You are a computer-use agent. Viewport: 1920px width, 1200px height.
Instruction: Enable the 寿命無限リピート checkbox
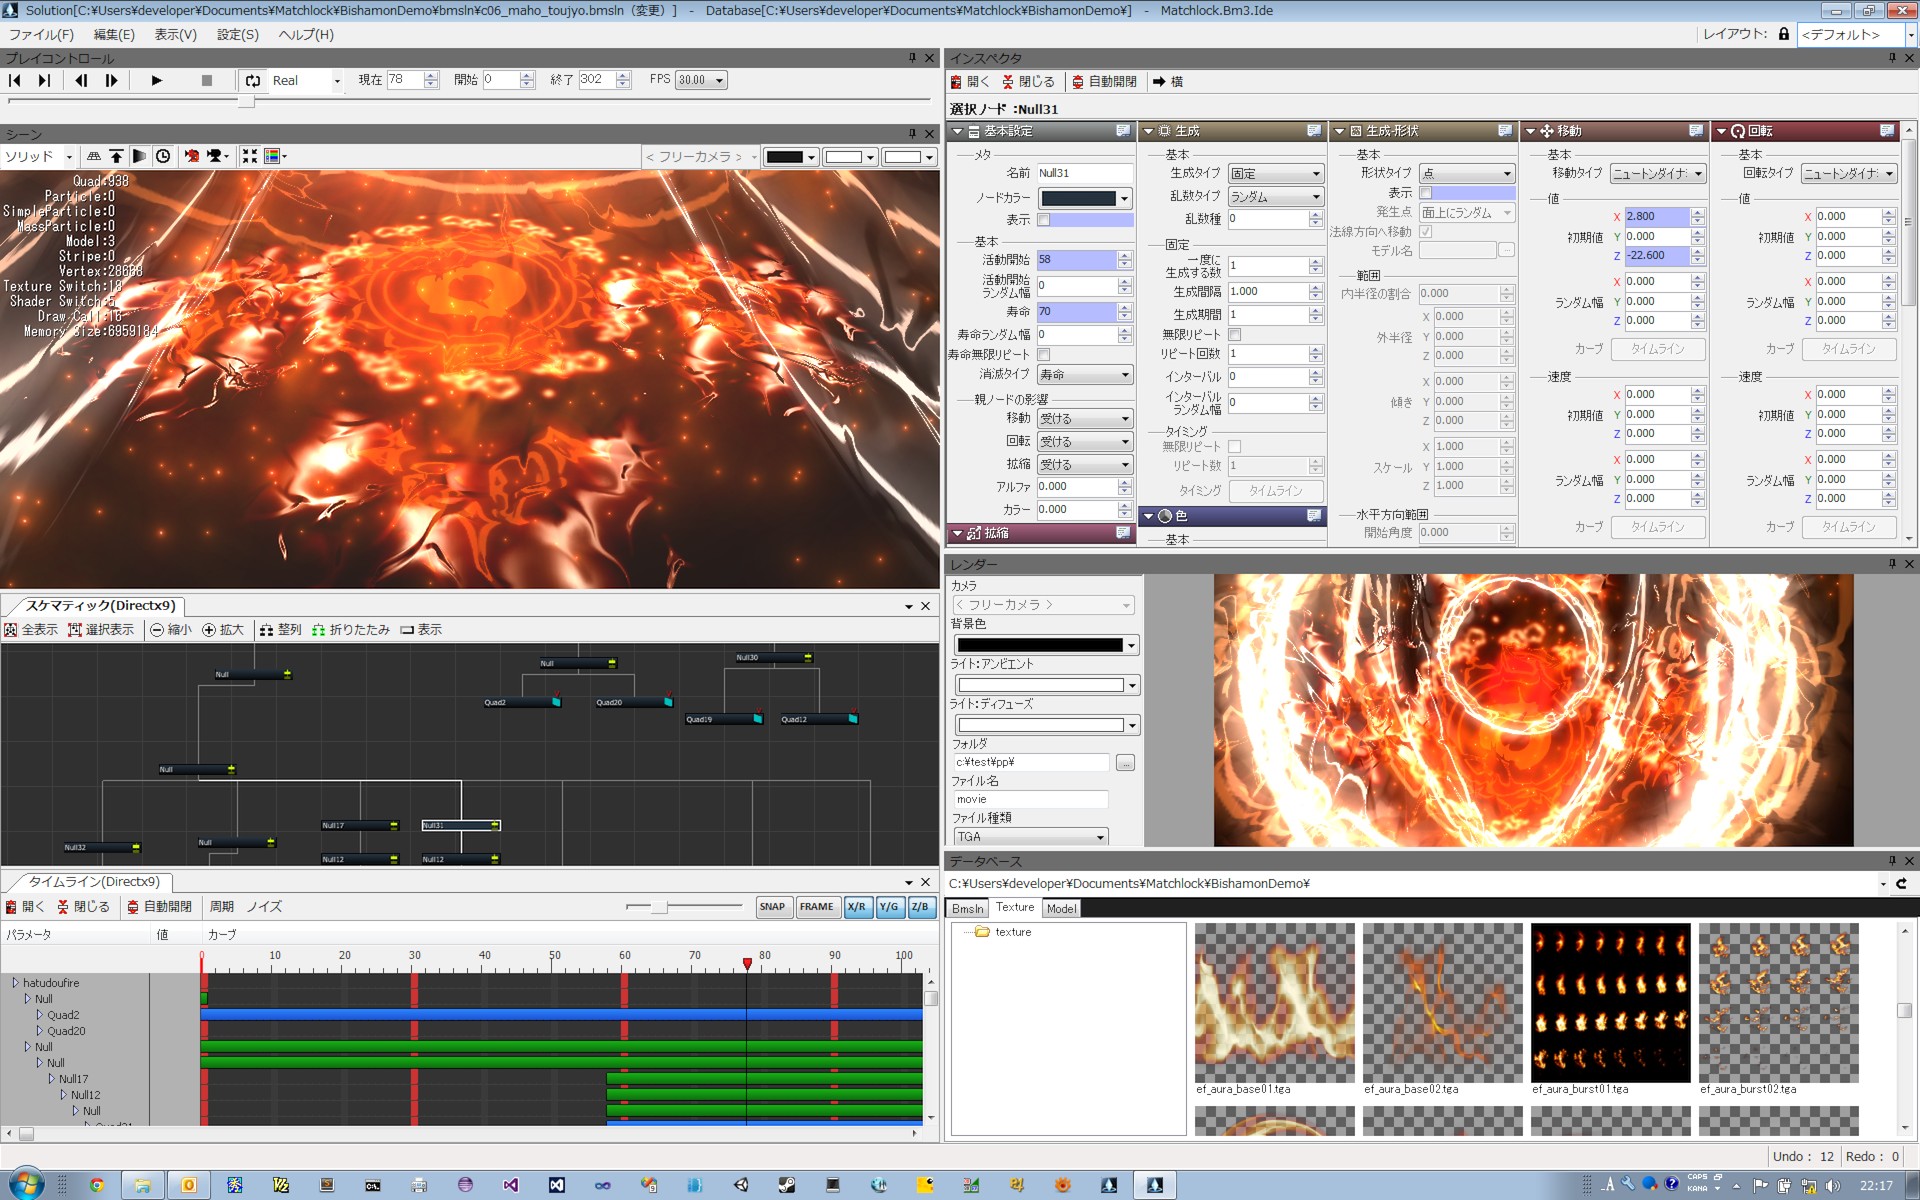point(1044,355)
